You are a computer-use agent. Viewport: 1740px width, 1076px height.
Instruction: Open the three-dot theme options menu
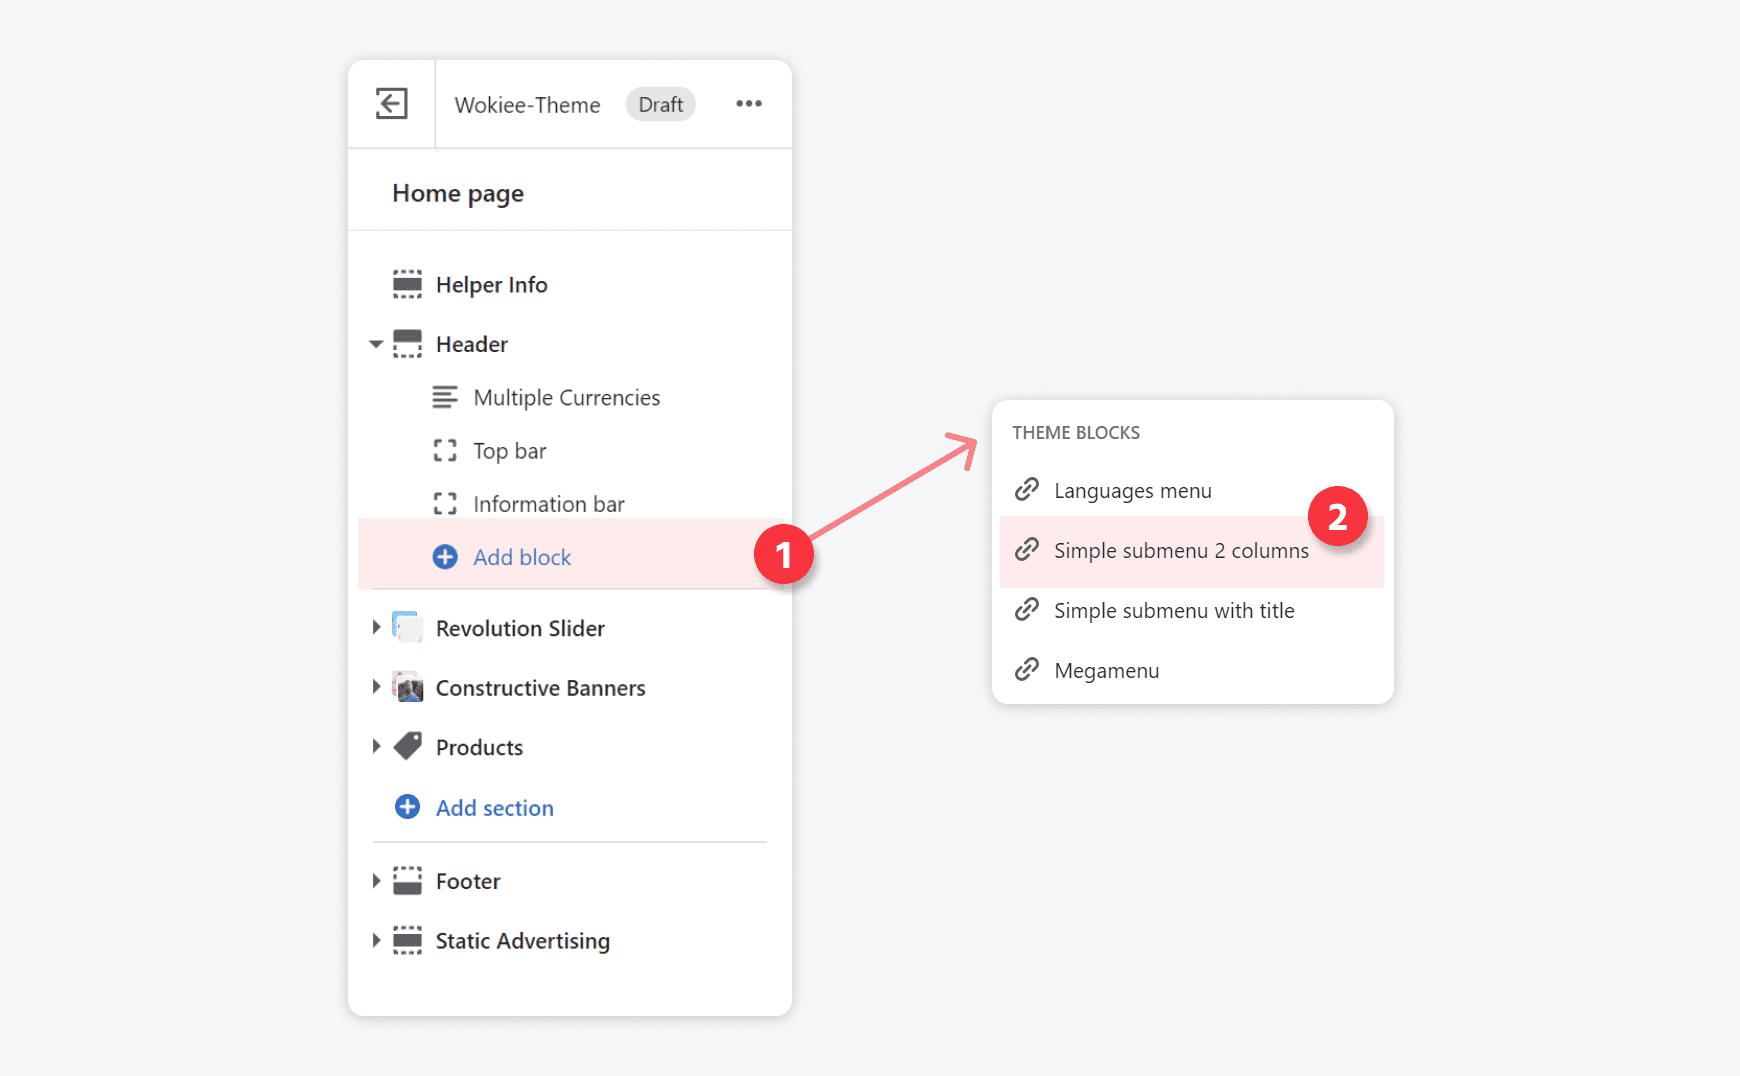point(749,104)
